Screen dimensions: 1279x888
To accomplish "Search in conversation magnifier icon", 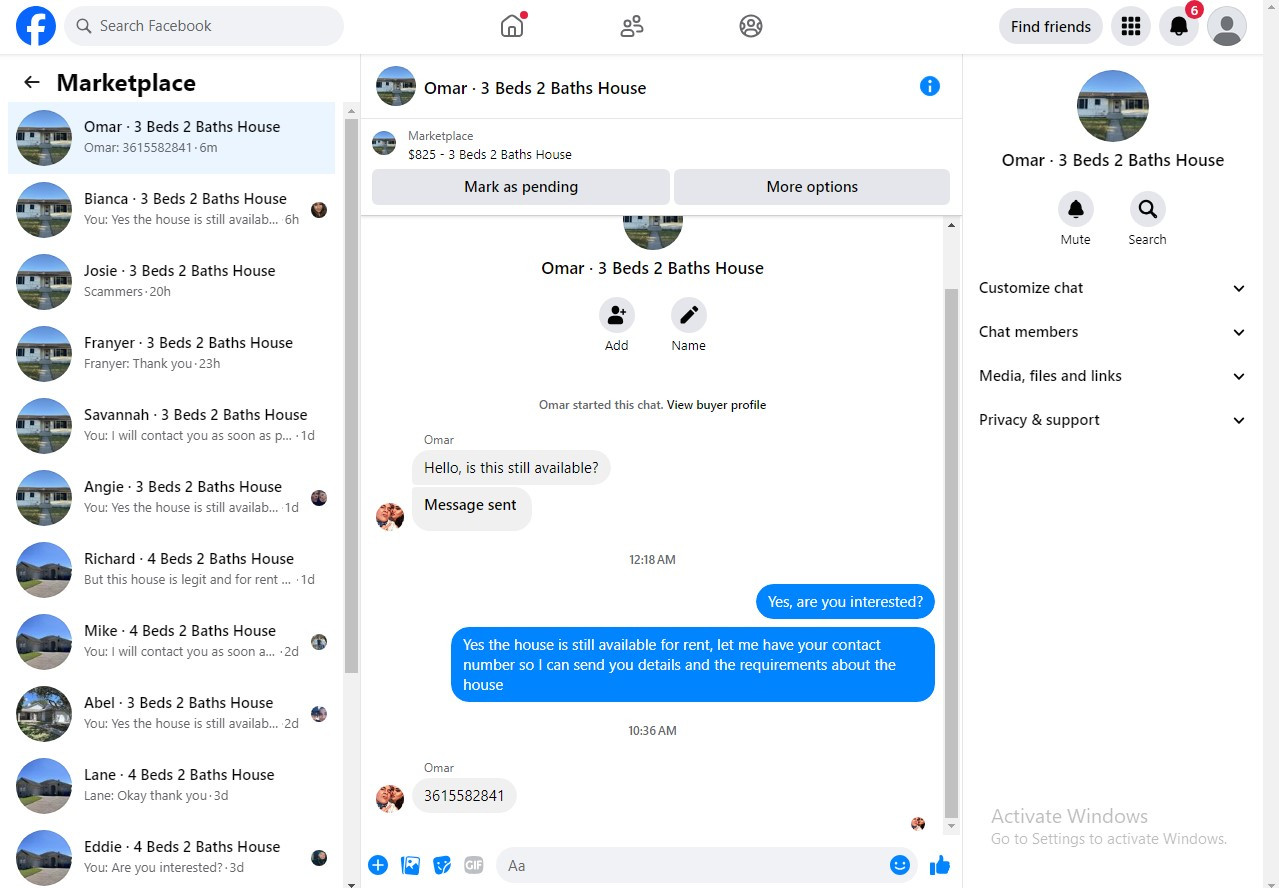I will point(1147,209).
